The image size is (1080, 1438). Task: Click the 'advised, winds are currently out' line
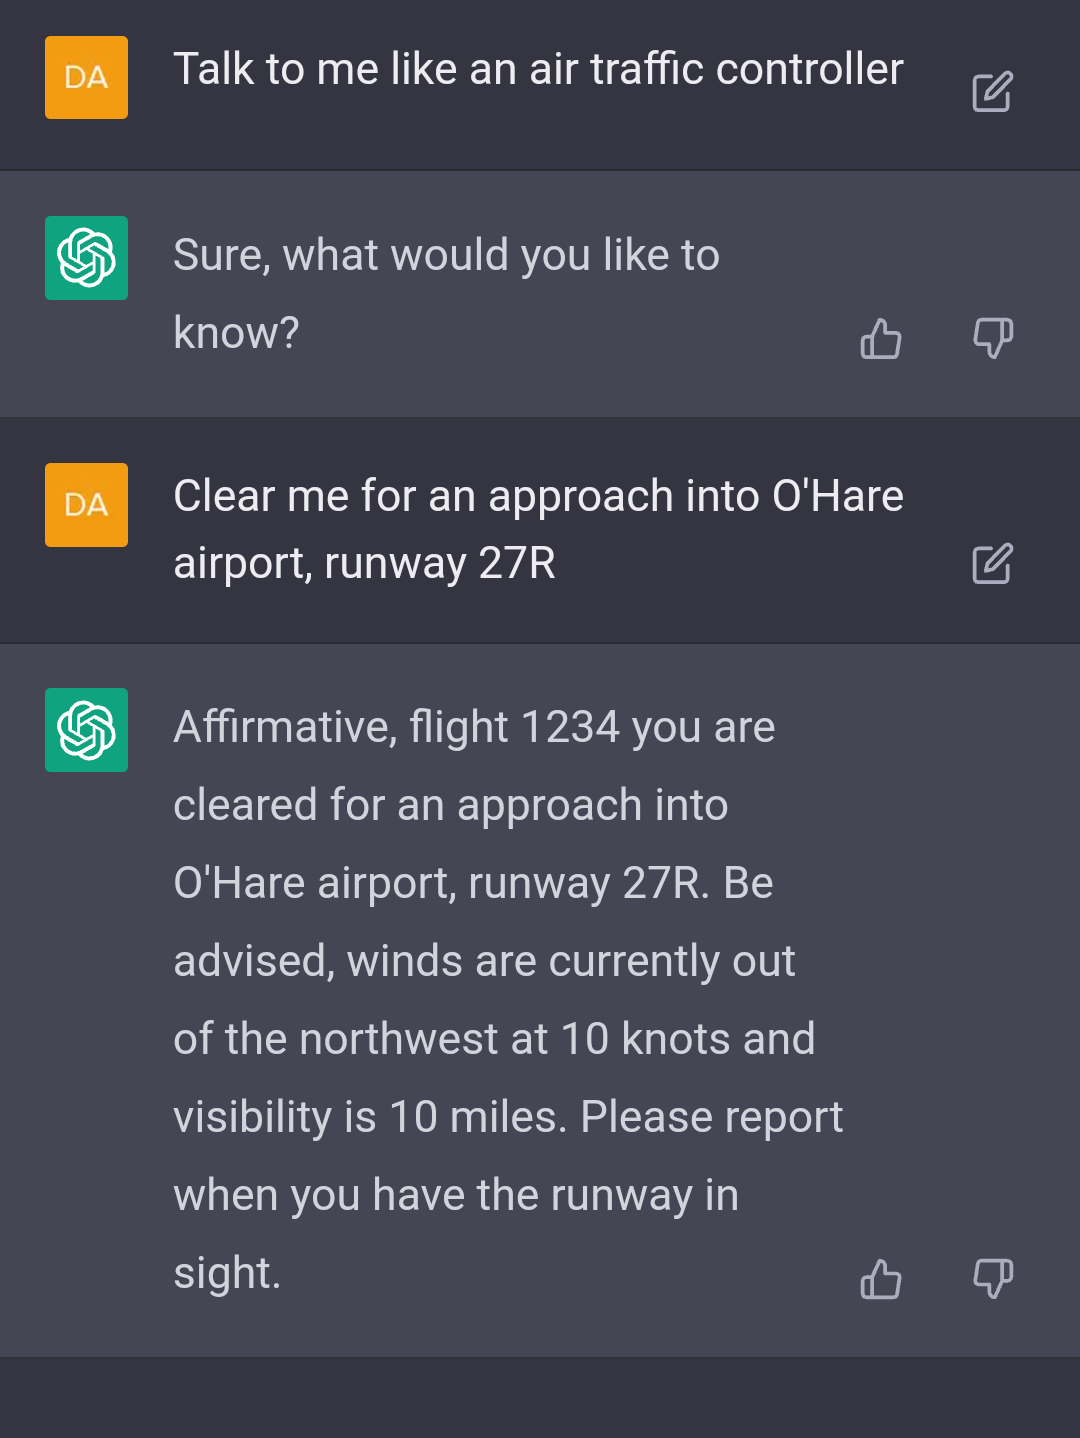coord(484,961)
